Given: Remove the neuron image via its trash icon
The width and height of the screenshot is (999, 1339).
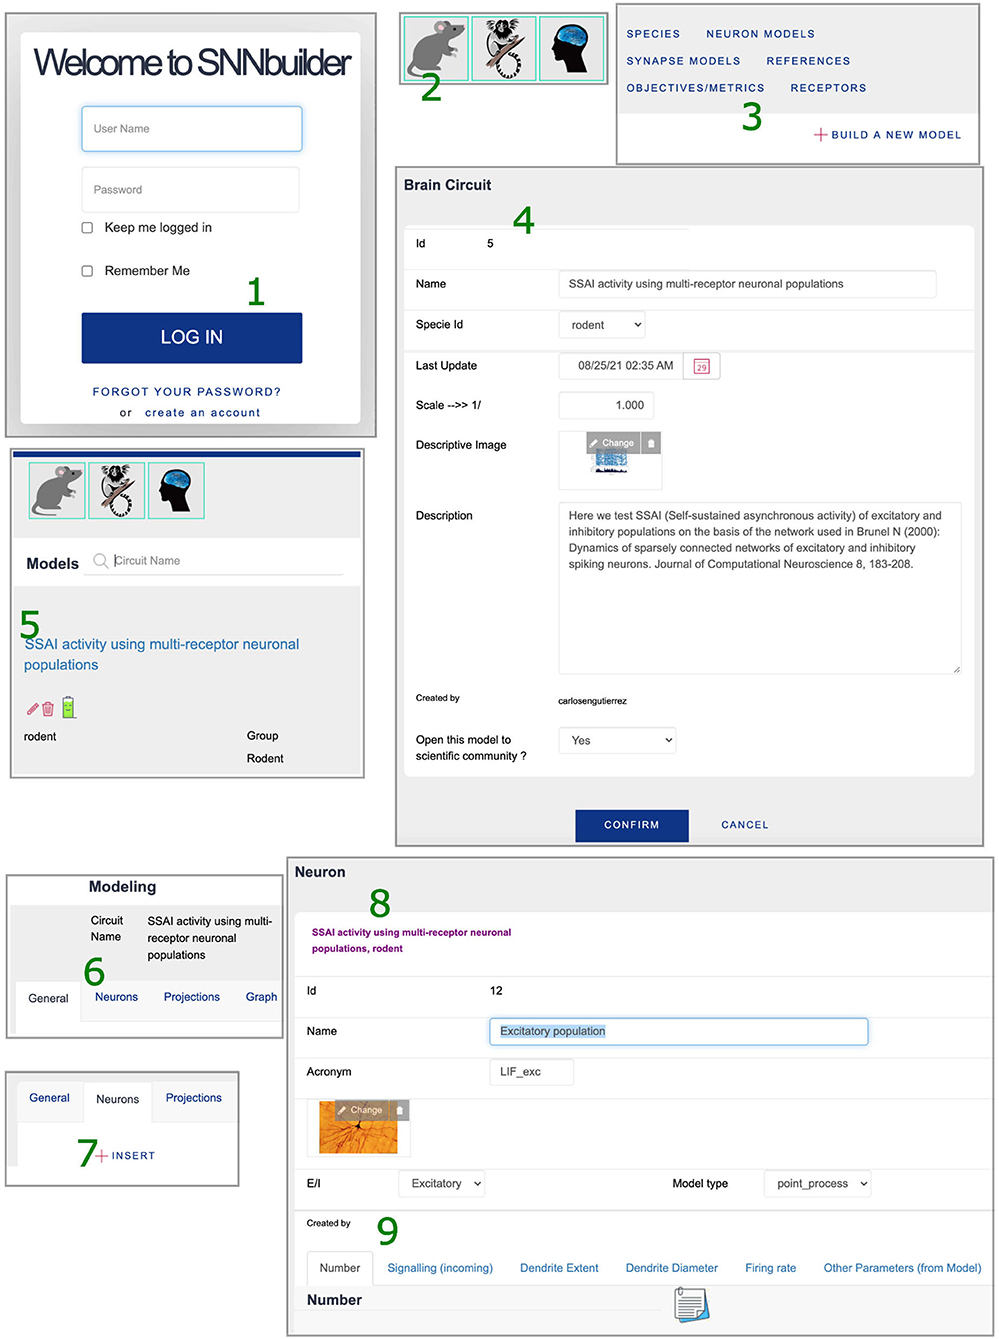Looking at the screenshot, I should [x=400, y=1110].
